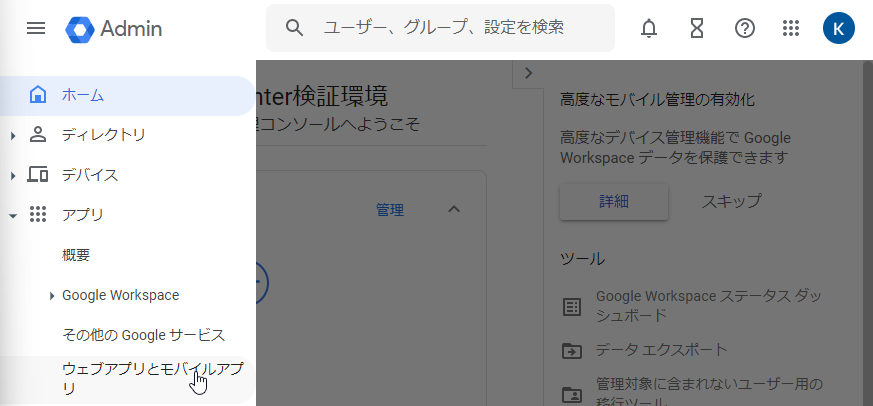
Task: Expand the ディレクトリ section arrow
Action: coord(13,135)
